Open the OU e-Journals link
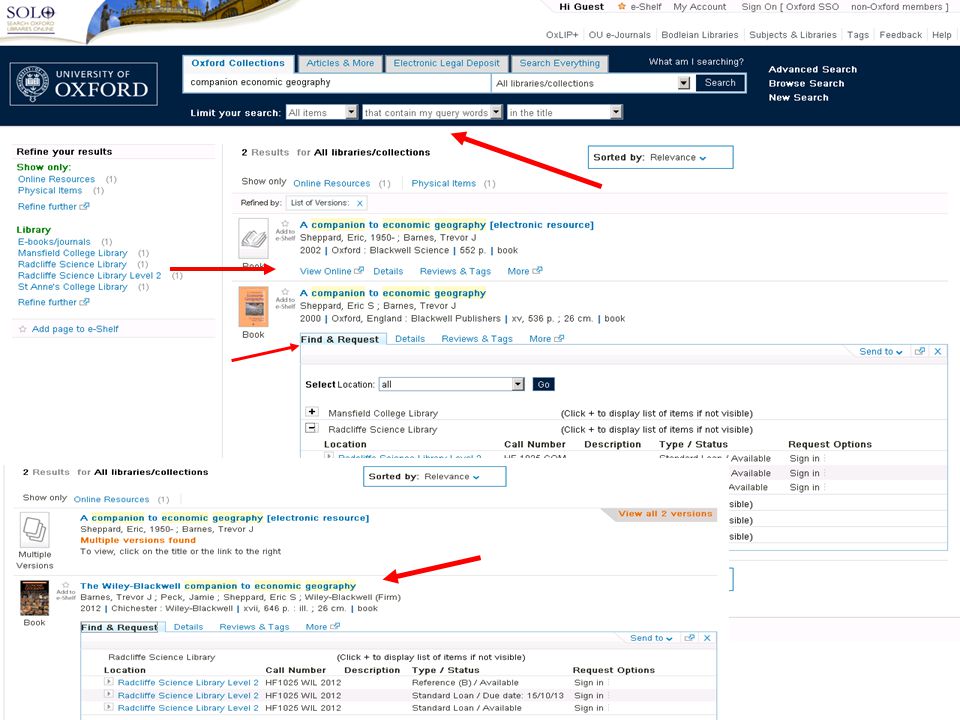 tap(619, 35)
